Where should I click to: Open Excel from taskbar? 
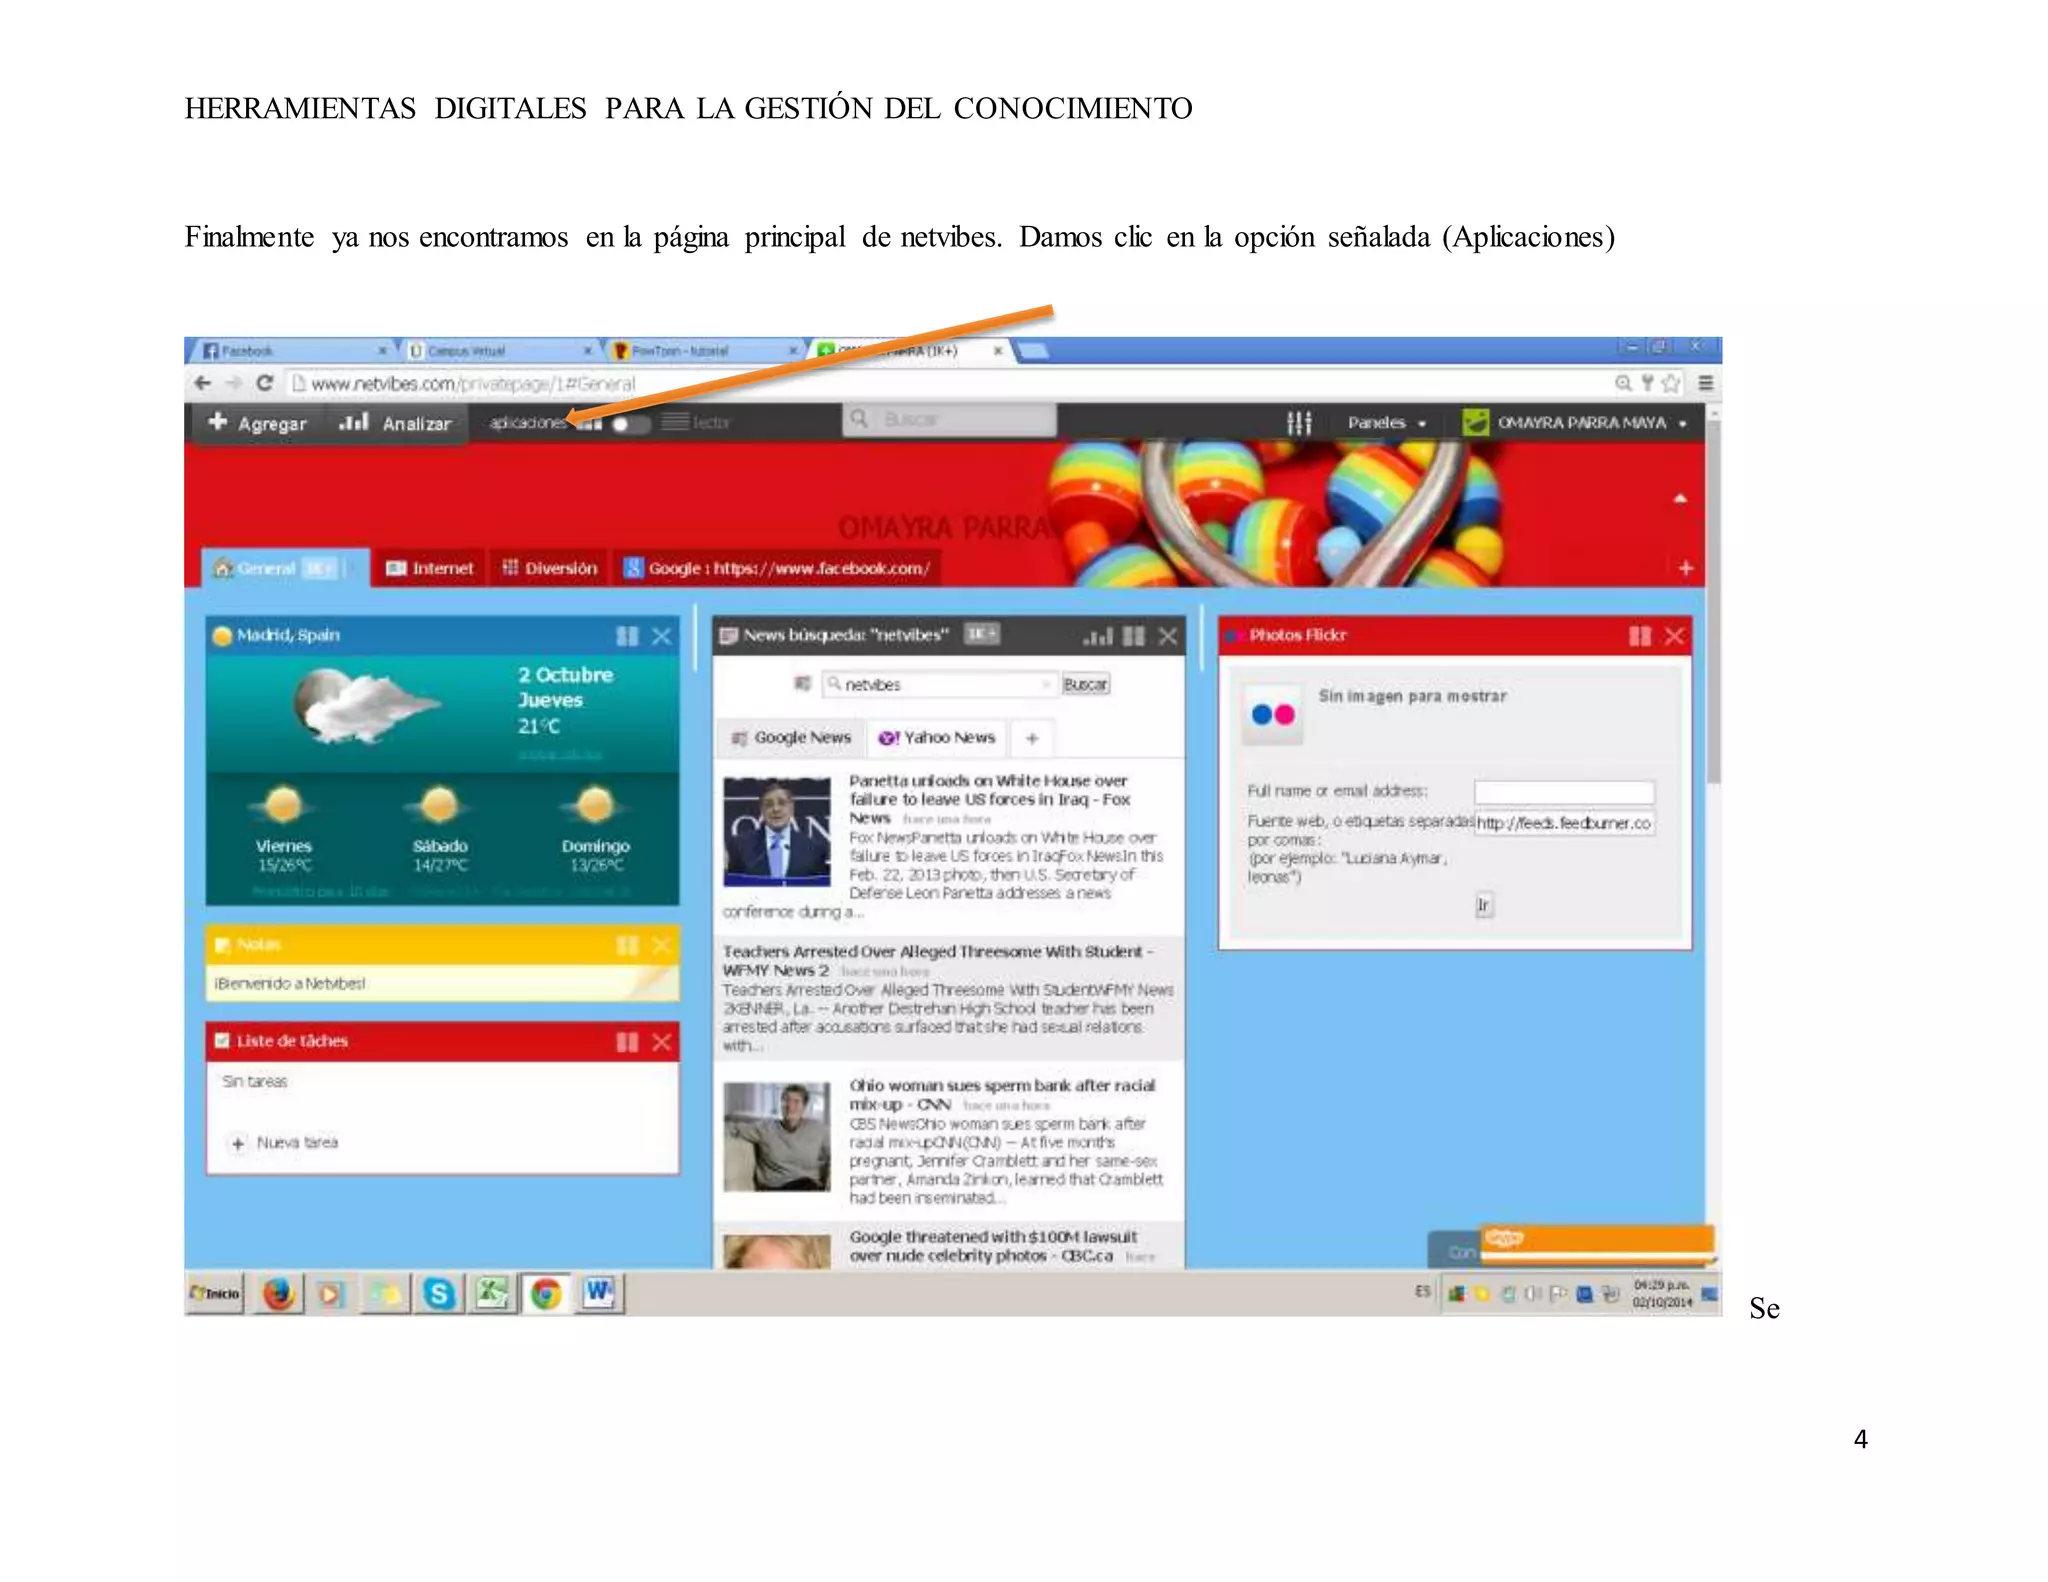click(x=491, y=1294)
